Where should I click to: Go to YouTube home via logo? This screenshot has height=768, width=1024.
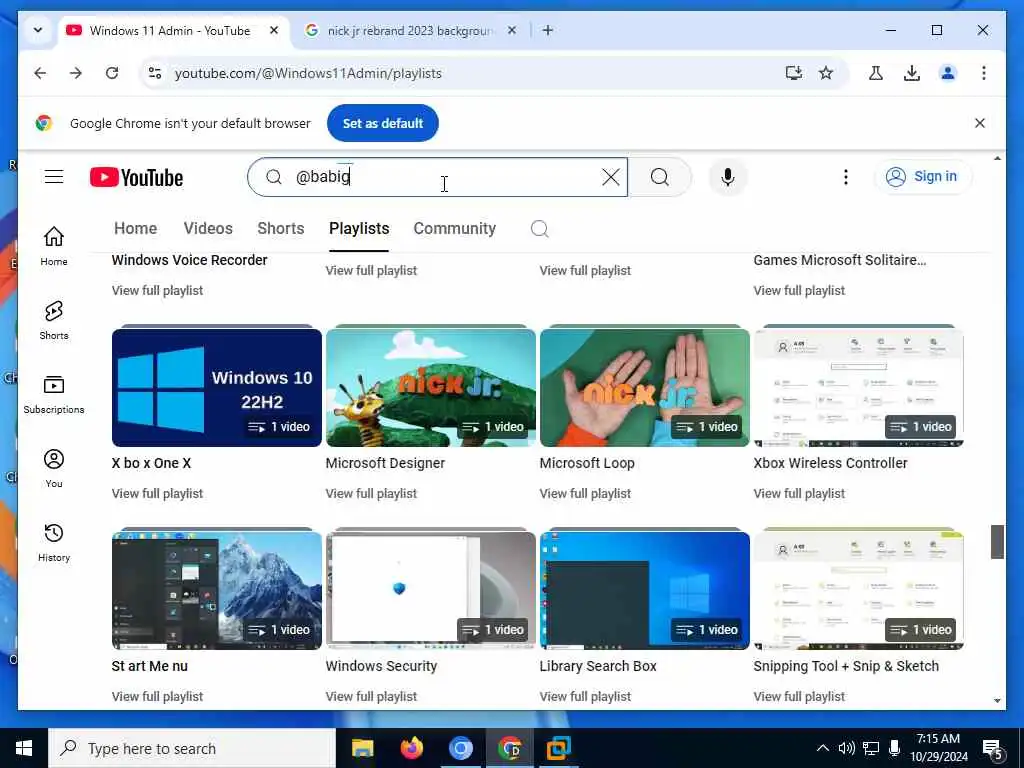[136, 178]
